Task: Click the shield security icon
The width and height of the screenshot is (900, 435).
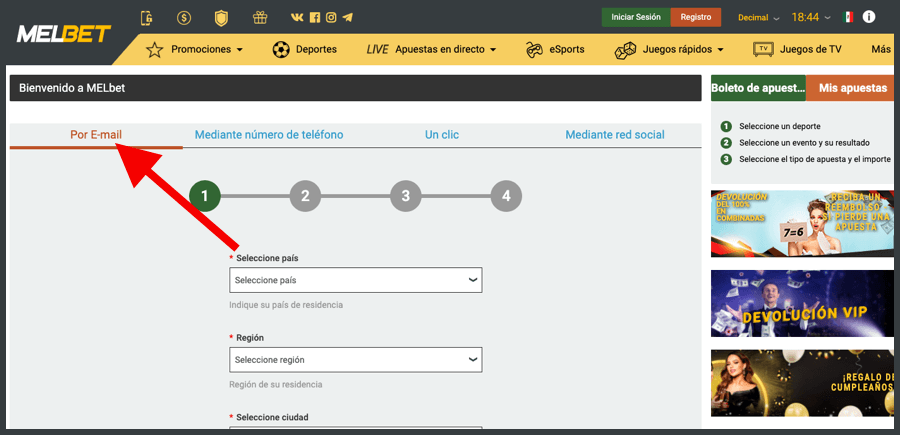Action: [x=221, y=18]
